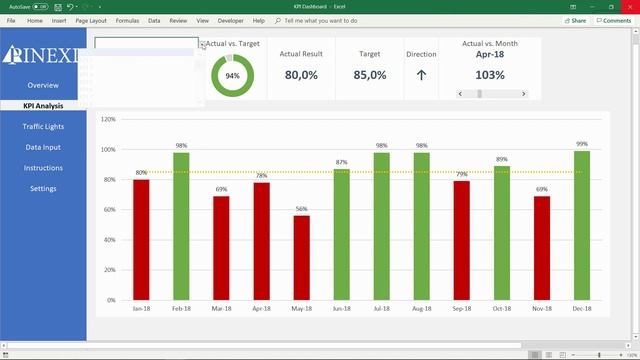Toggle the AutoSave switch
The image size is (640, 360).
pos(40,7)
